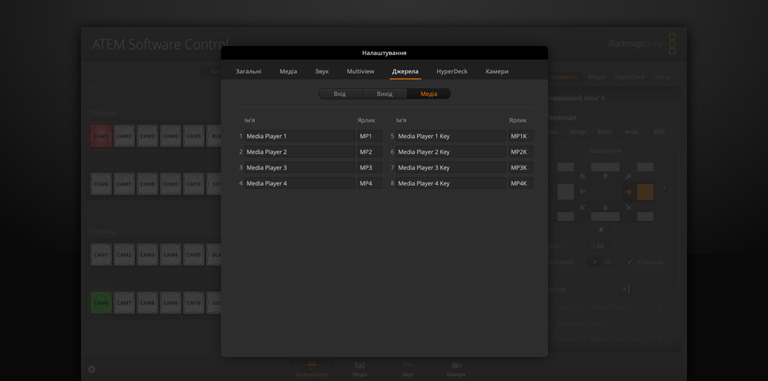Edit the Media Player 2 name field

299,152
